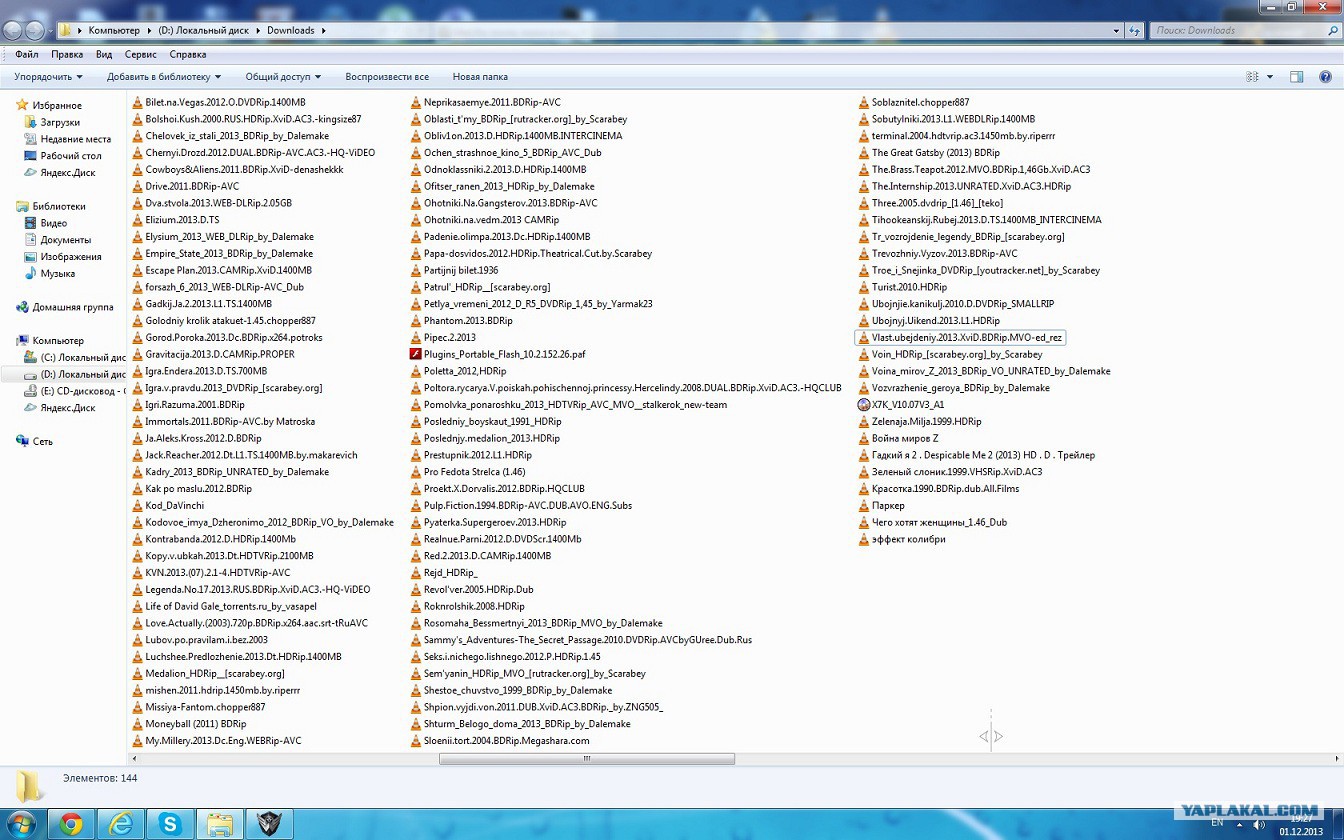Image resolution: width=1344 pixels, height=840 pixels.
Task: Open Skype taskbar icon
Action: coord(170,824)
